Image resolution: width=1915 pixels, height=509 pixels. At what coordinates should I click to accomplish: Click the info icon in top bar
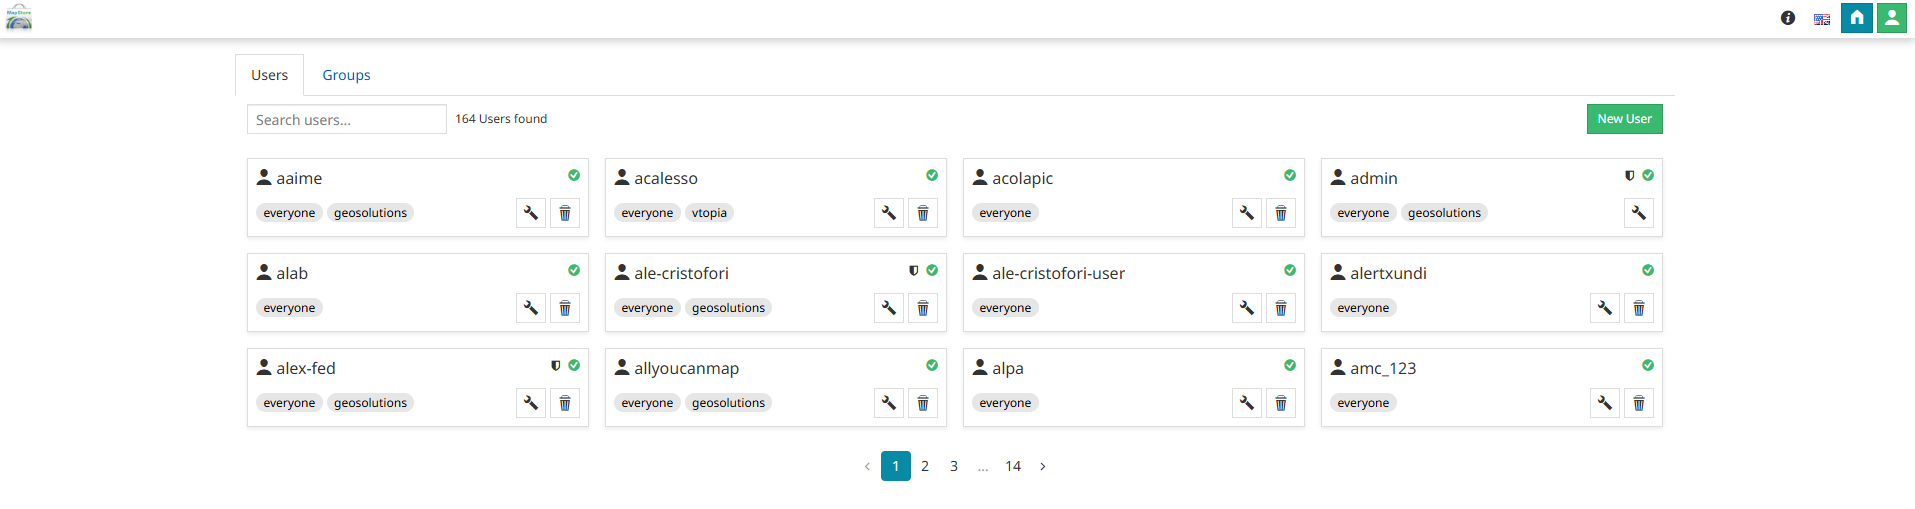pyautogui.click(x=1788, y=18)
